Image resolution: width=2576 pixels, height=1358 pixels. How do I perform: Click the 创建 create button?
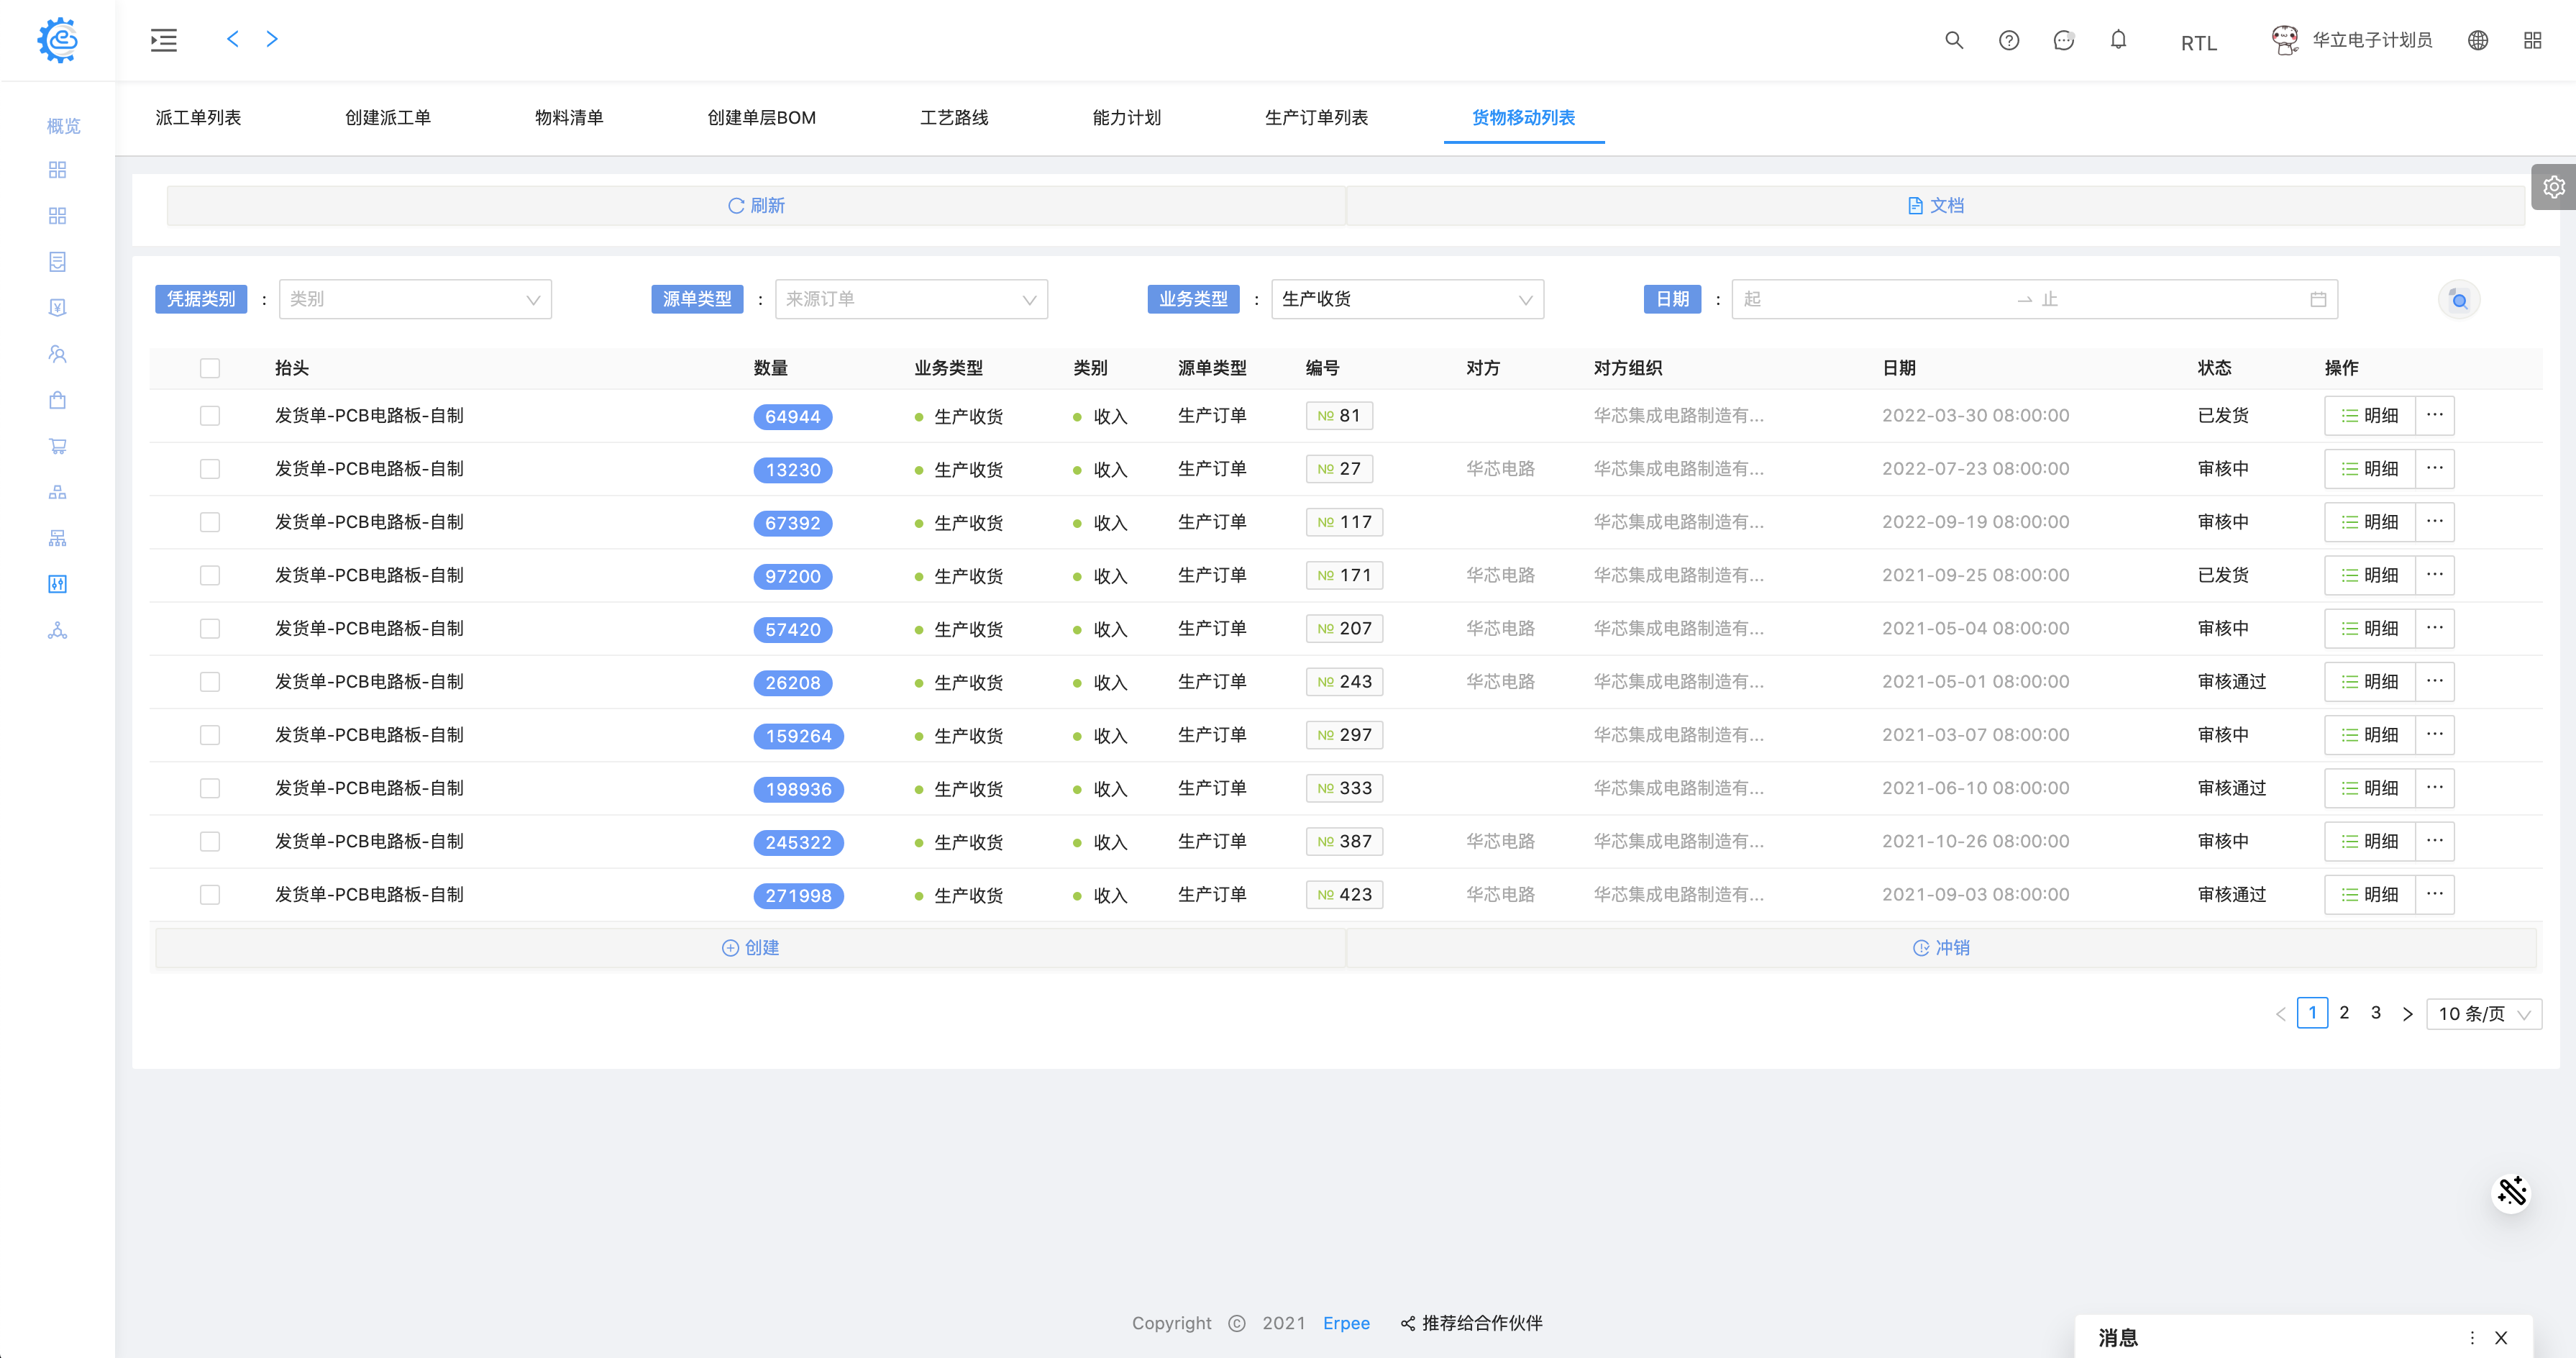[x=750, y=947]
